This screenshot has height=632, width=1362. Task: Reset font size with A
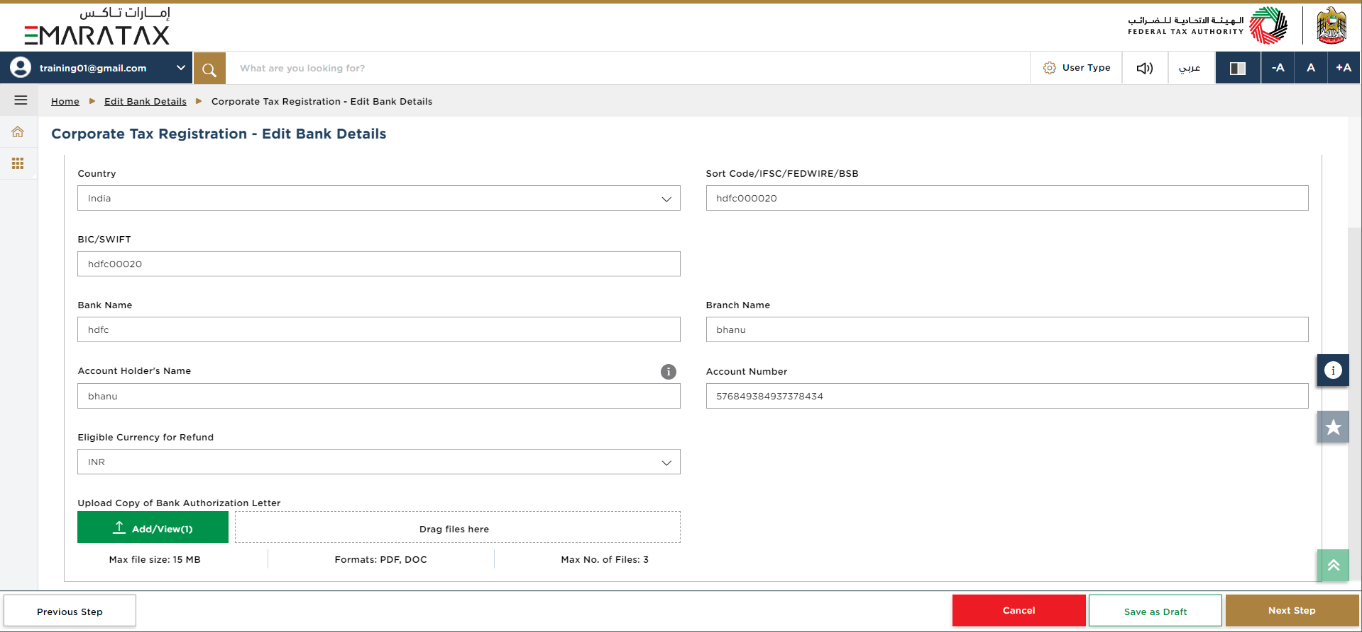[x=1310, y=68]
